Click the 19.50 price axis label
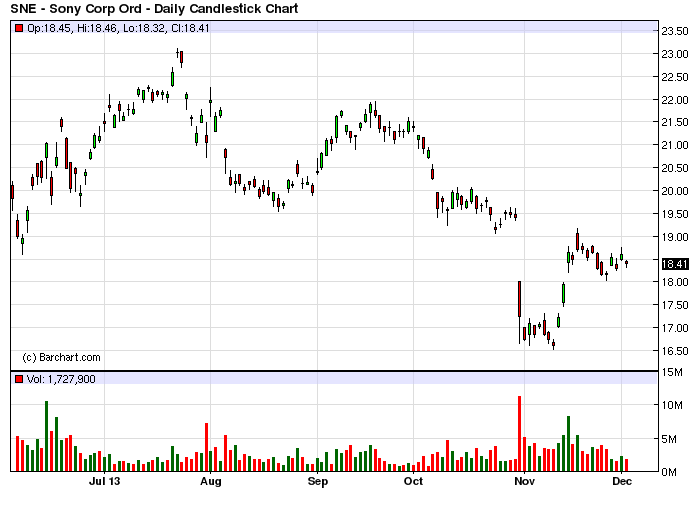Screen dimensions: 700x512 coord(675,214)
